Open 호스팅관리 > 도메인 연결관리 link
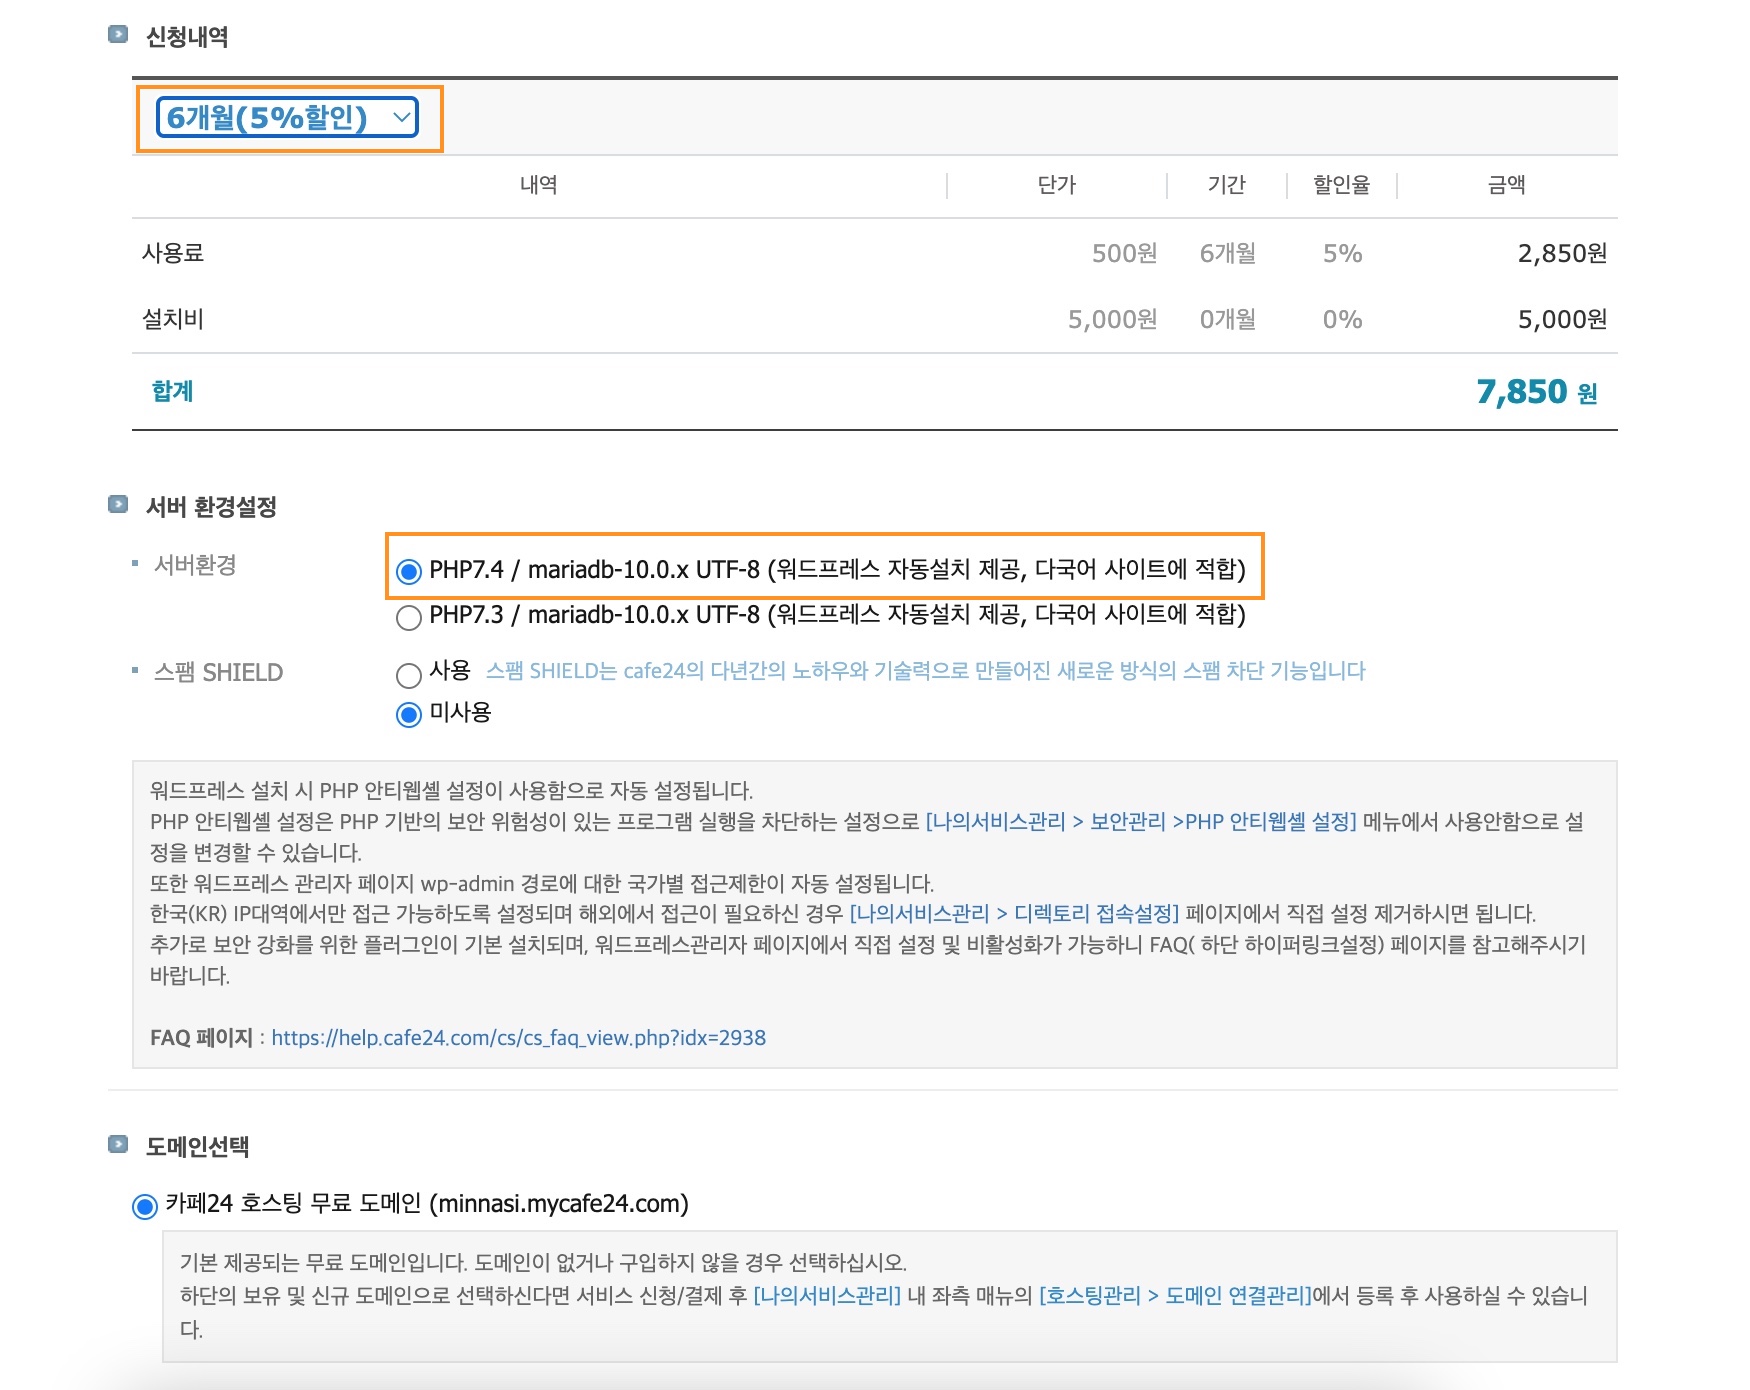The image size is (1750, 1390). [x=1175, y=1296]
